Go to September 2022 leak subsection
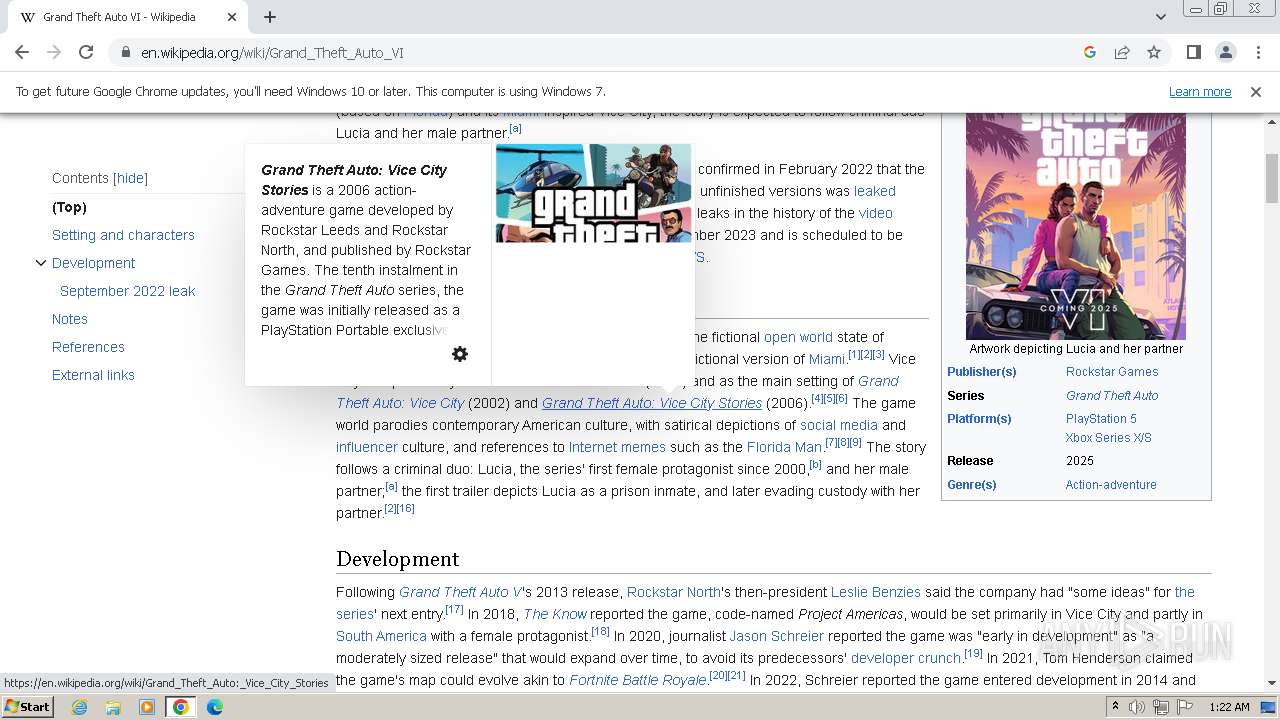This screenshot has width=1280, height=720. 127,291
